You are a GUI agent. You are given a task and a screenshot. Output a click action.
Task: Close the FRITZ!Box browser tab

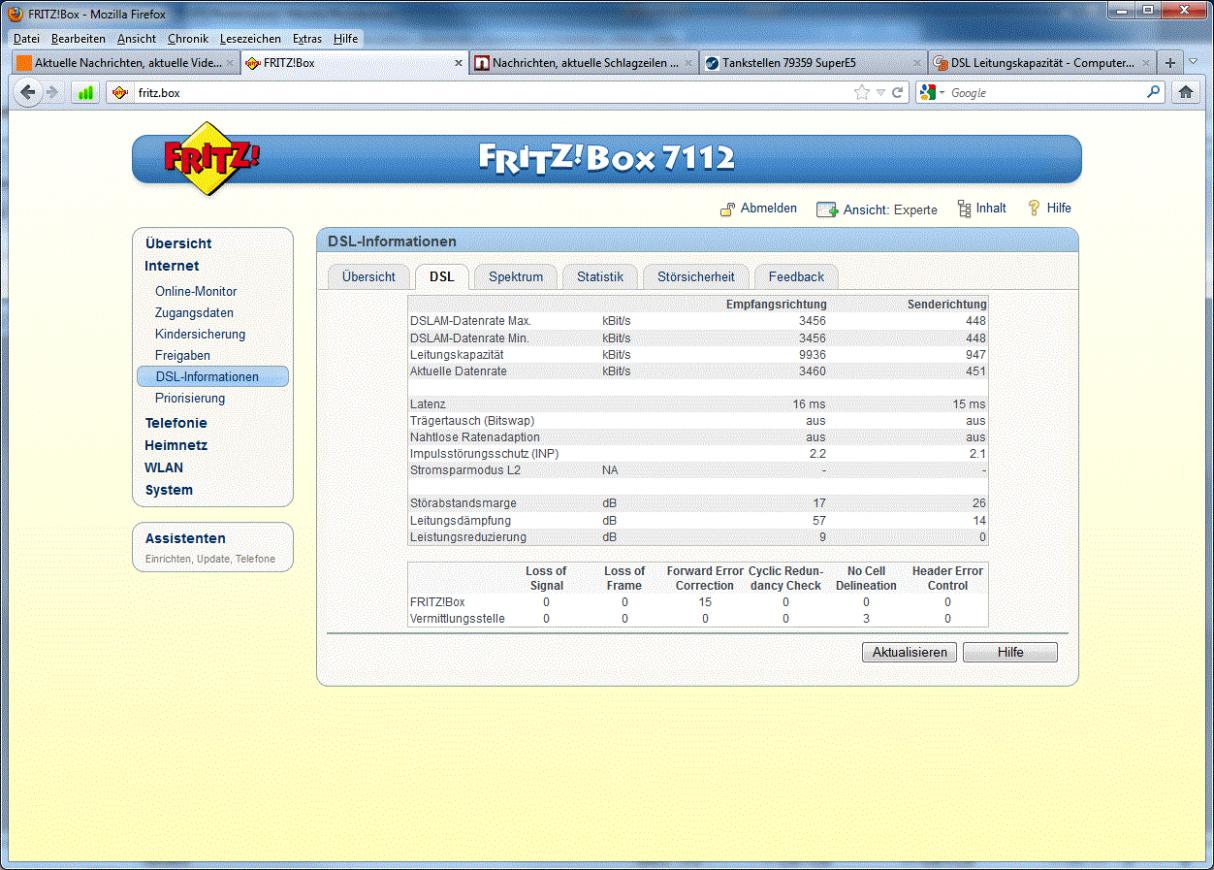459,63
